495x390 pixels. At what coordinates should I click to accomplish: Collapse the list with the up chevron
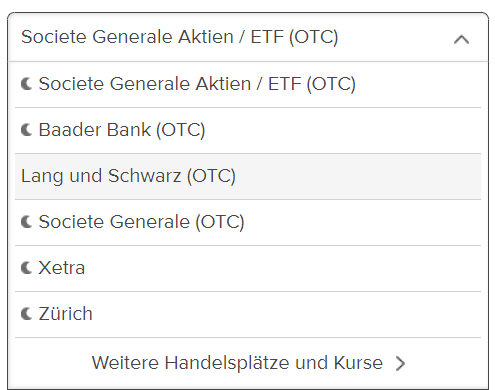point(461,40)
